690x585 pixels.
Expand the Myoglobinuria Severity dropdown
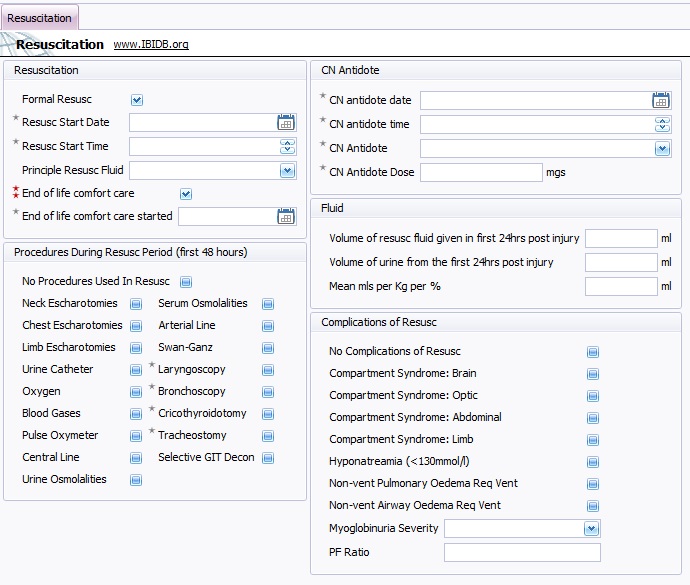[591, 528]
